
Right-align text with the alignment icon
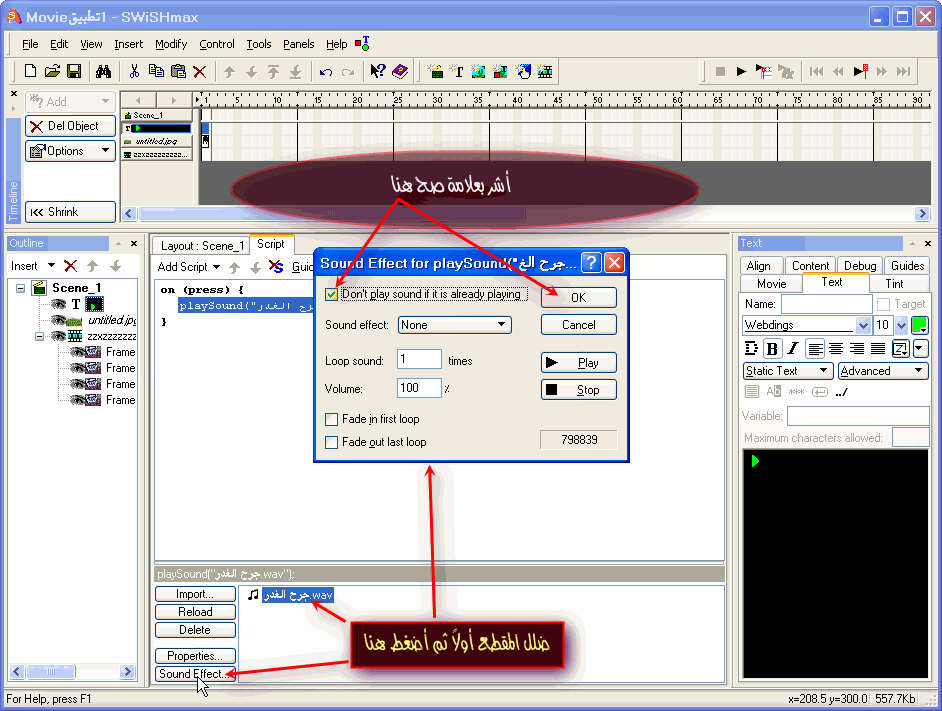tap(857, 349)
